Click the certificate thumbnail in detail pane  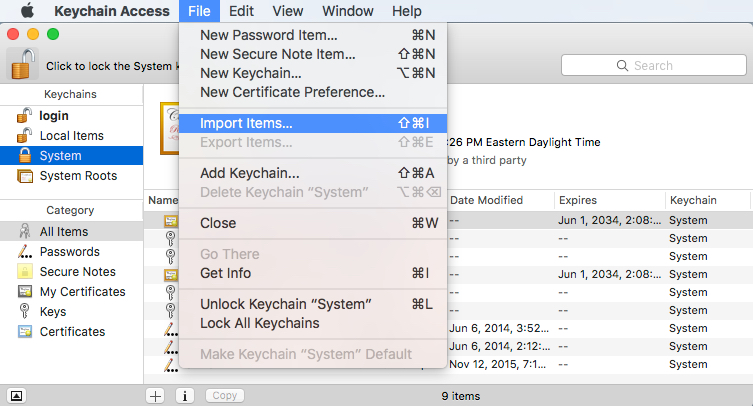(x=170, y=128)
